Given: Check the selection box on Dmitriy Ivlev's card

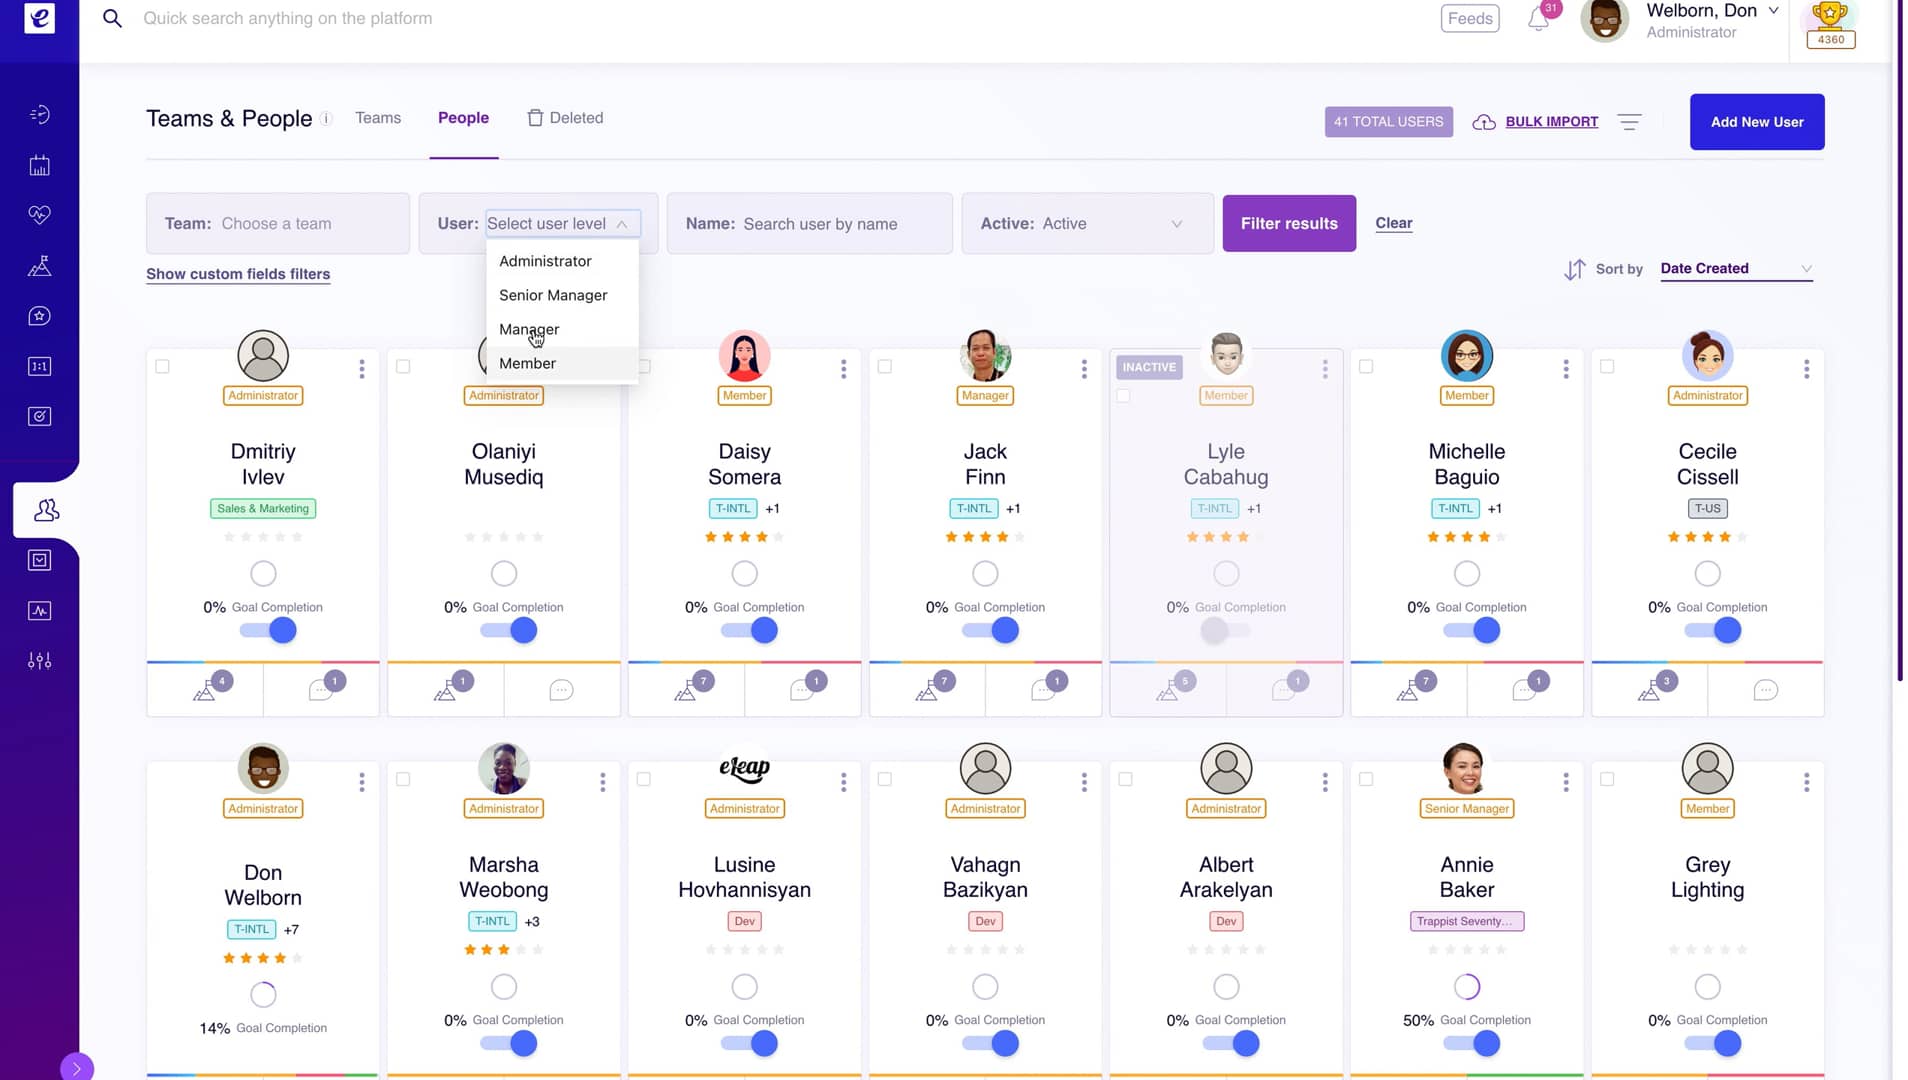Looking at the screenshot, I should 162,366.
